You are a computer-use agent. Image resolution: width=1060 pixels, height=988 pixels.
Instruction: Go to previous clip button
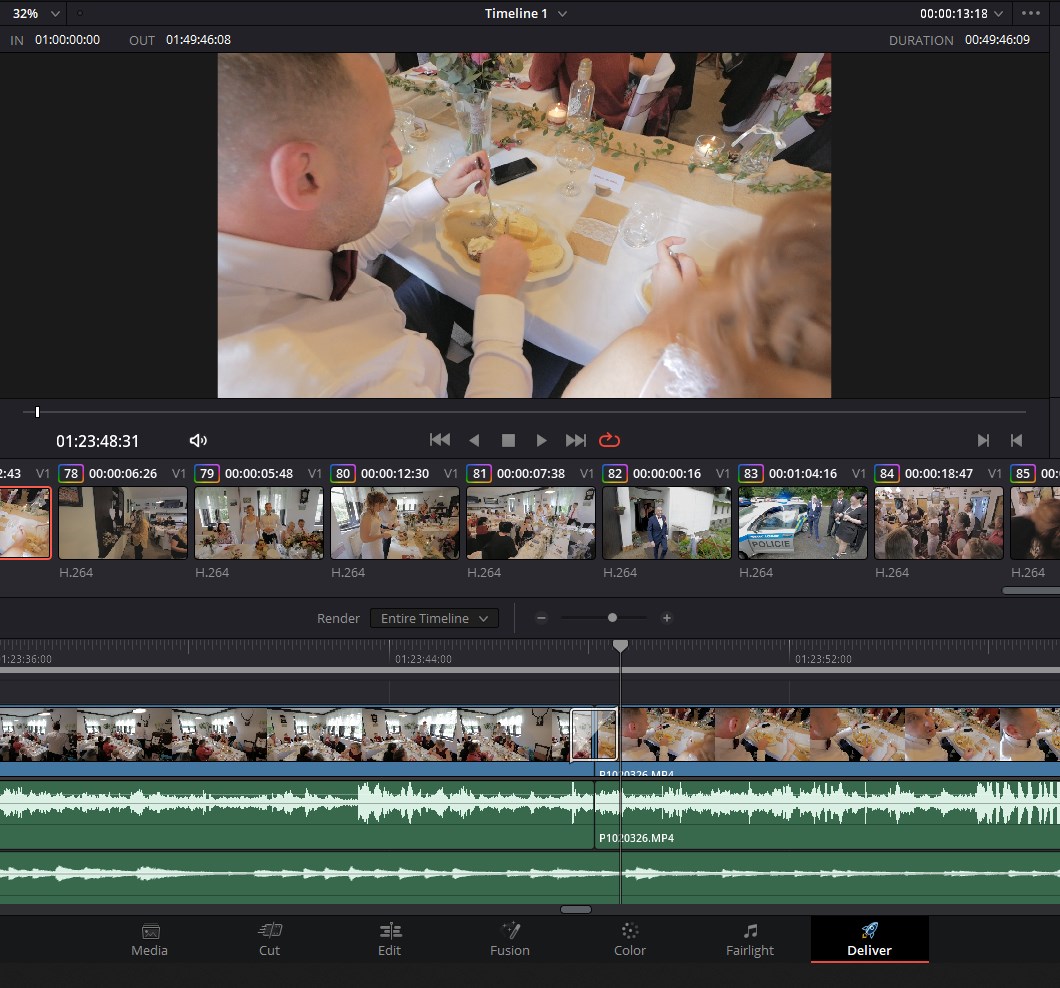coord(1016,441)
